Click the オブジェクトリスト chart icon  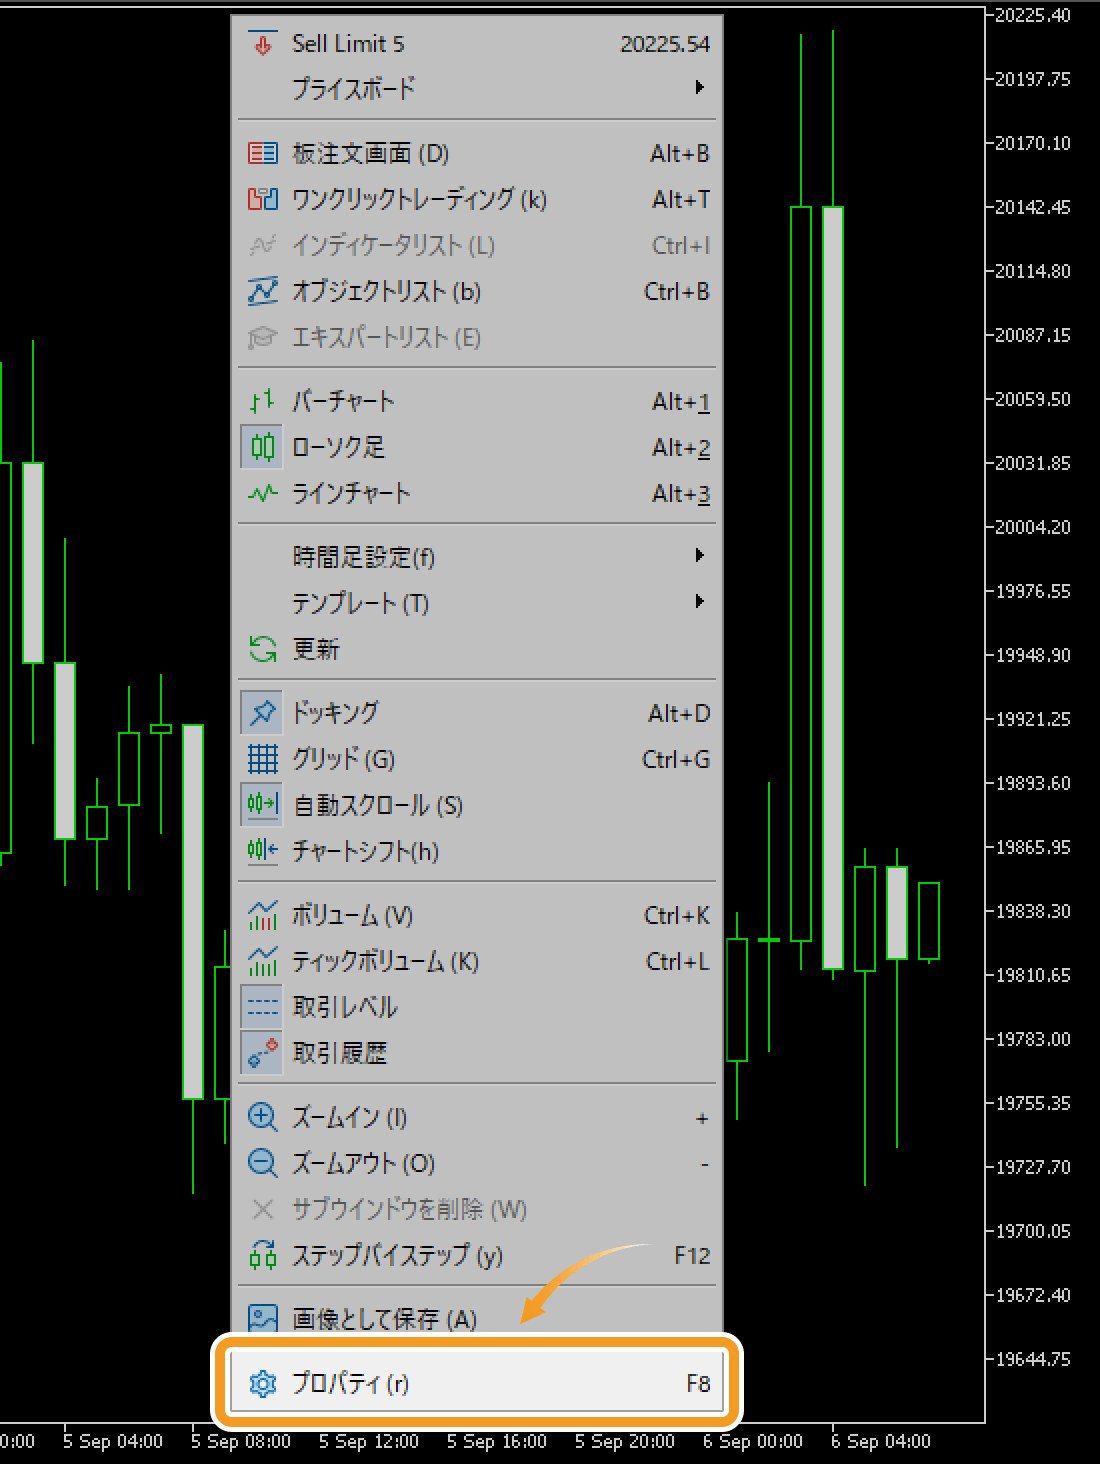263,291
